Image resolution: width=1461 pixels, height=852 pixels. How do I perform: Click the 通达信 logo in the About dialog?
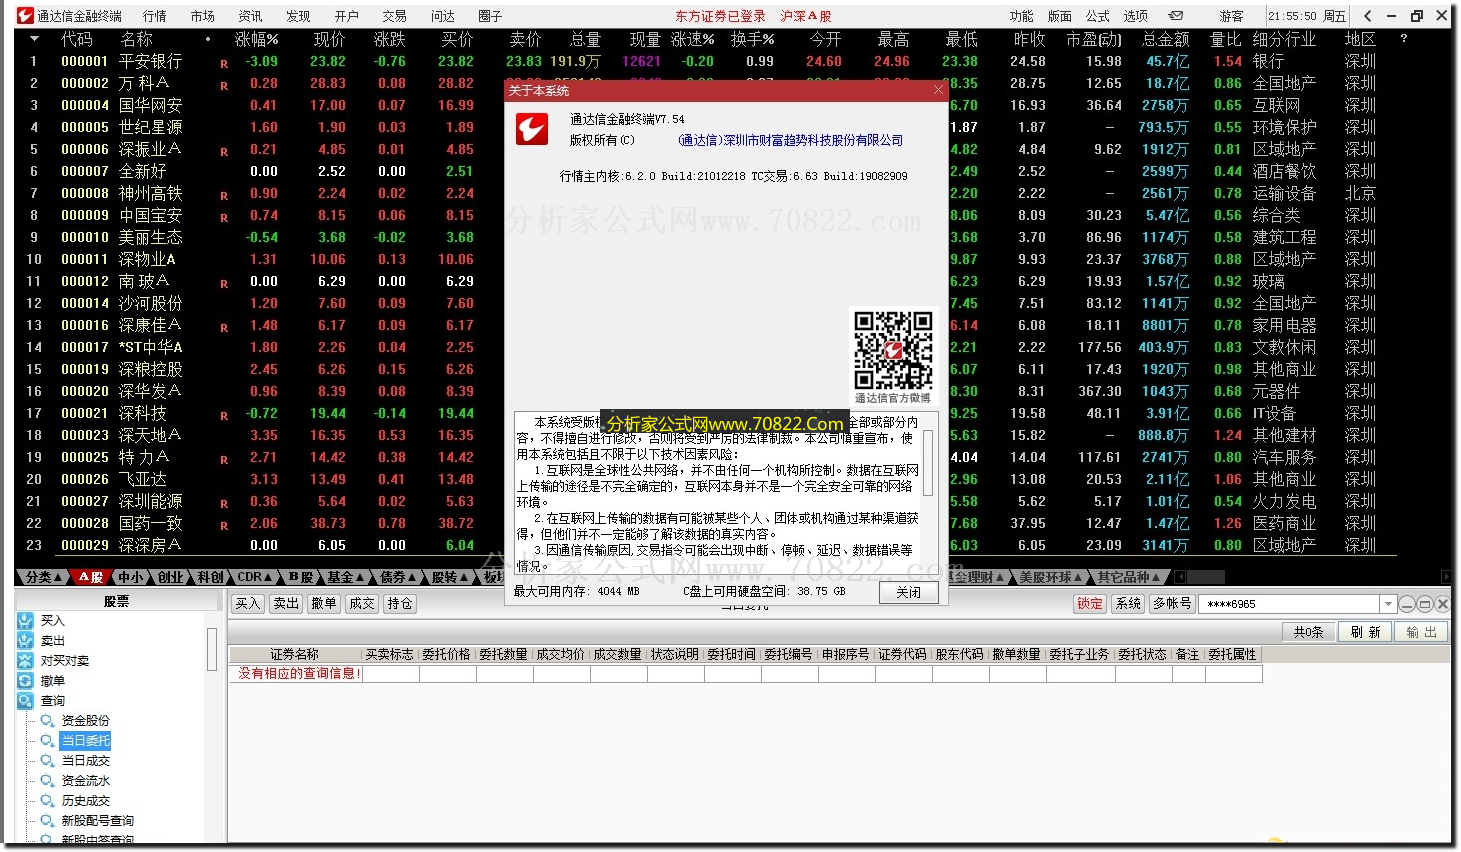click(x=532, y=129)
